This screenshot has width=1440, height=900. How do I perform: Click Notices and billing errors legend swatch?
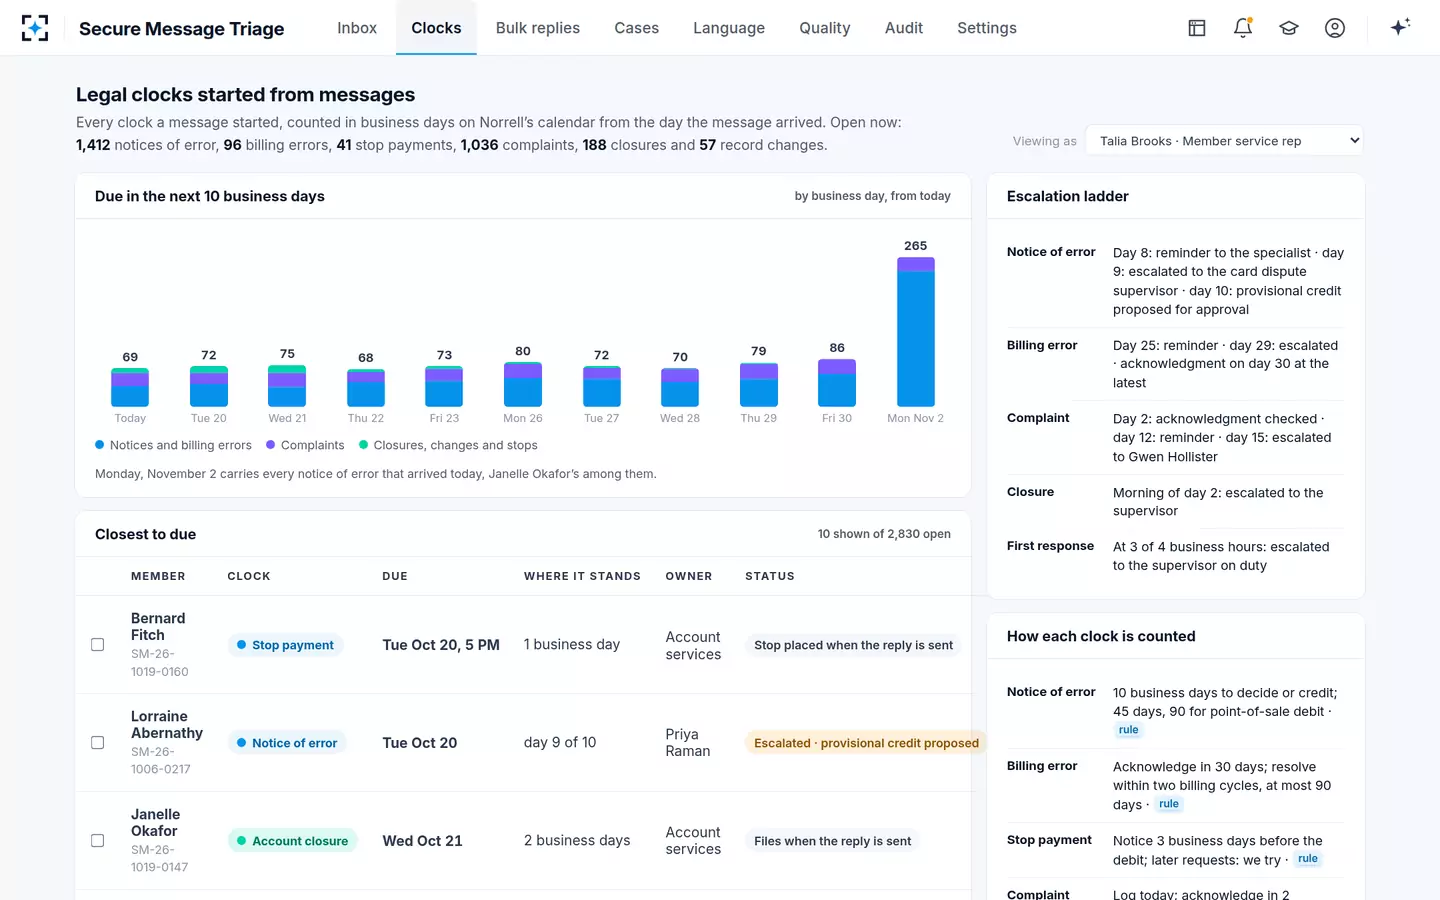click(99, 445)
